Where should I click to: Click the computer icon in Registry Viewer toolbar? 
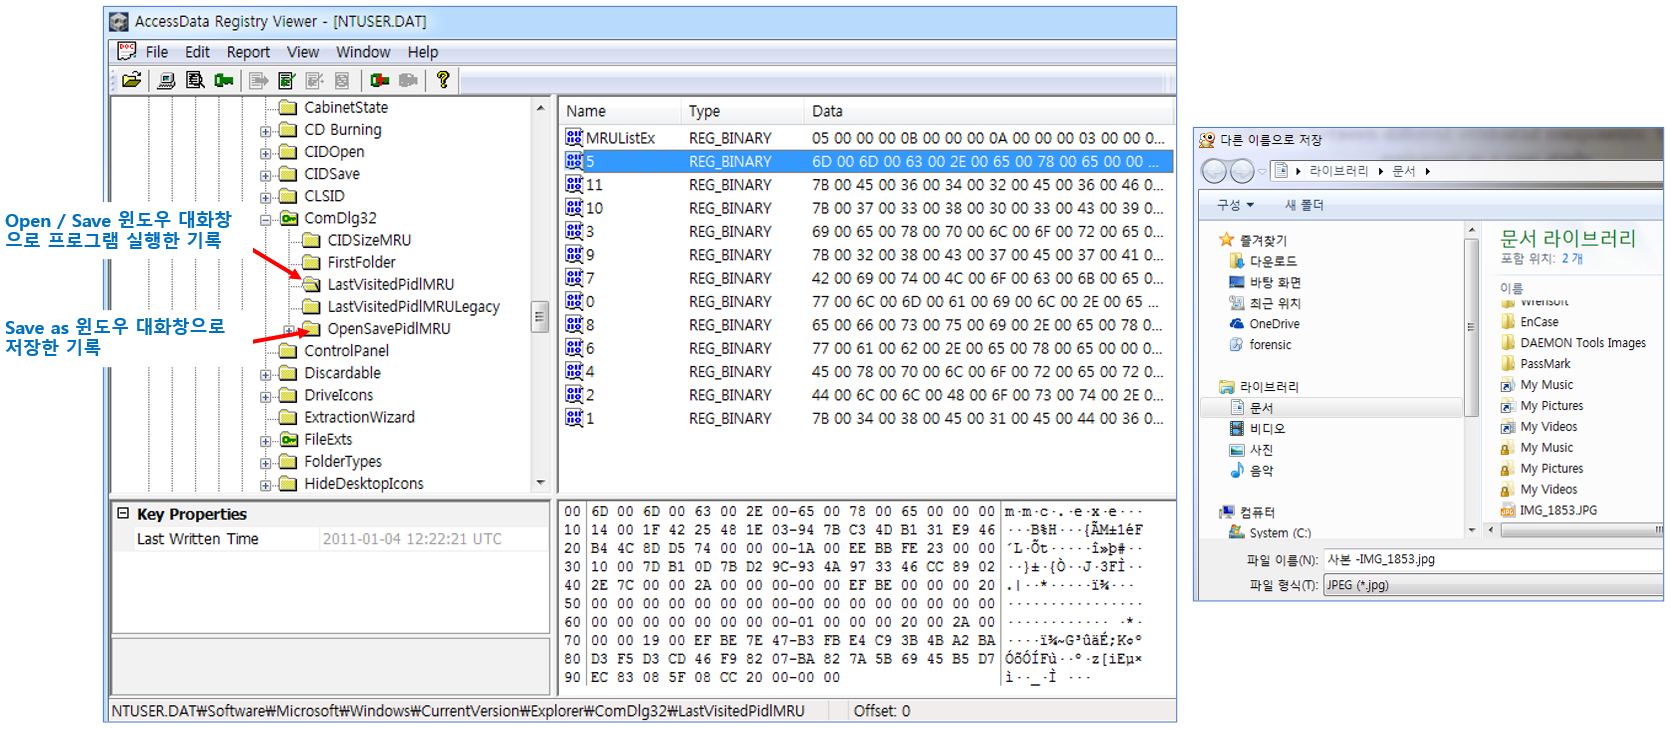pos(167,80)
